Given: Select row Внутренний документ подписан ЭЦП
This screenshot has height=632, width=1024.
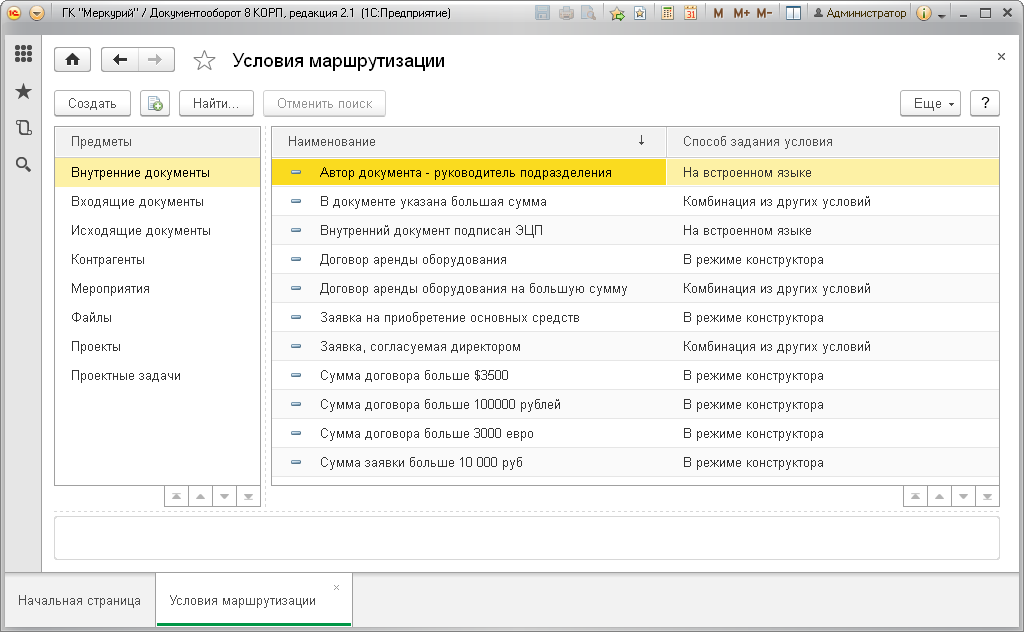Looking at the screenshot, I should point(635,230).
